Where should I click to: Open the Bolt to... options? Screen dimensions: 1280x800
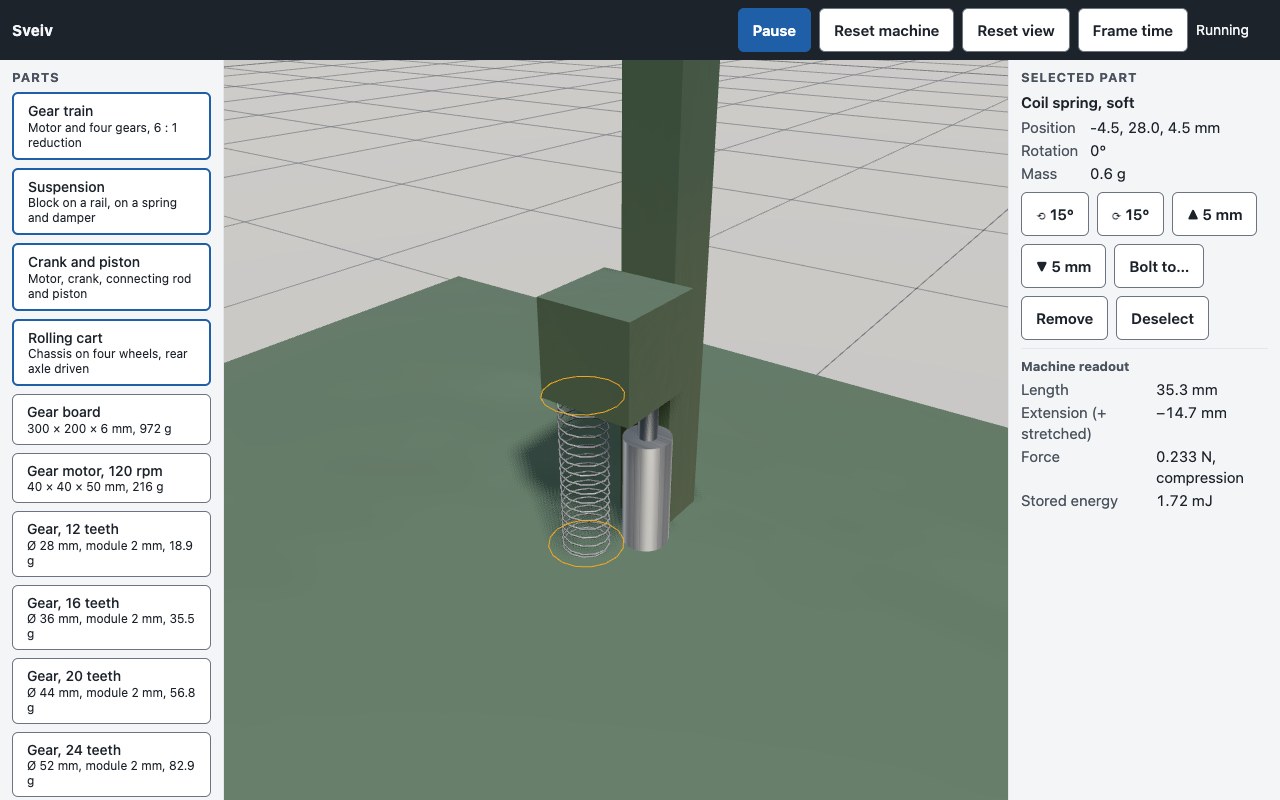1159,266
